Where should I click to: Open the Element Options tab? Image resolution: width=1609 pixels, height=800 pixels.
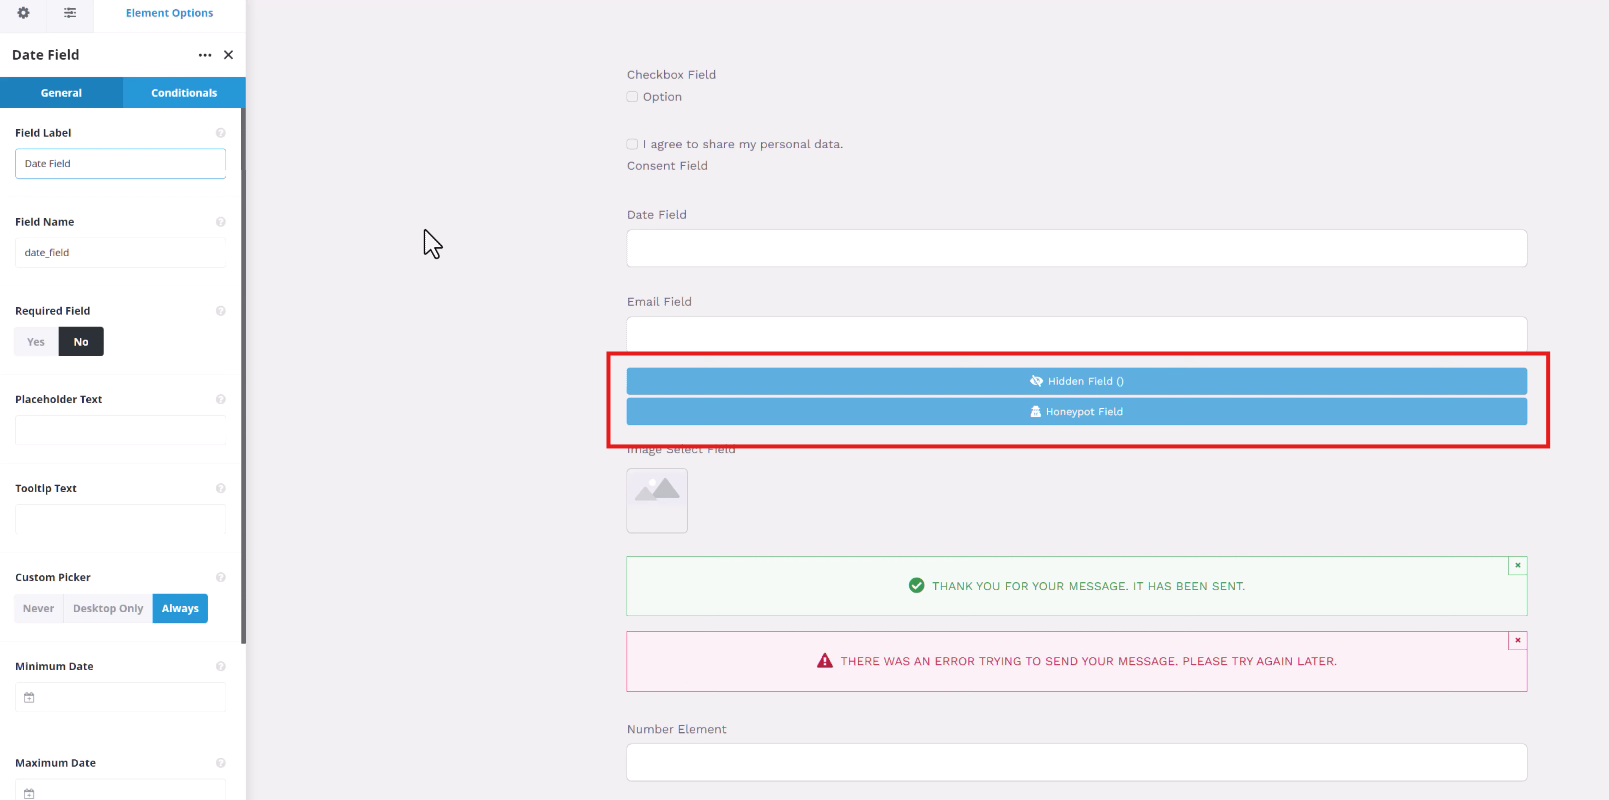click(169, 13)
